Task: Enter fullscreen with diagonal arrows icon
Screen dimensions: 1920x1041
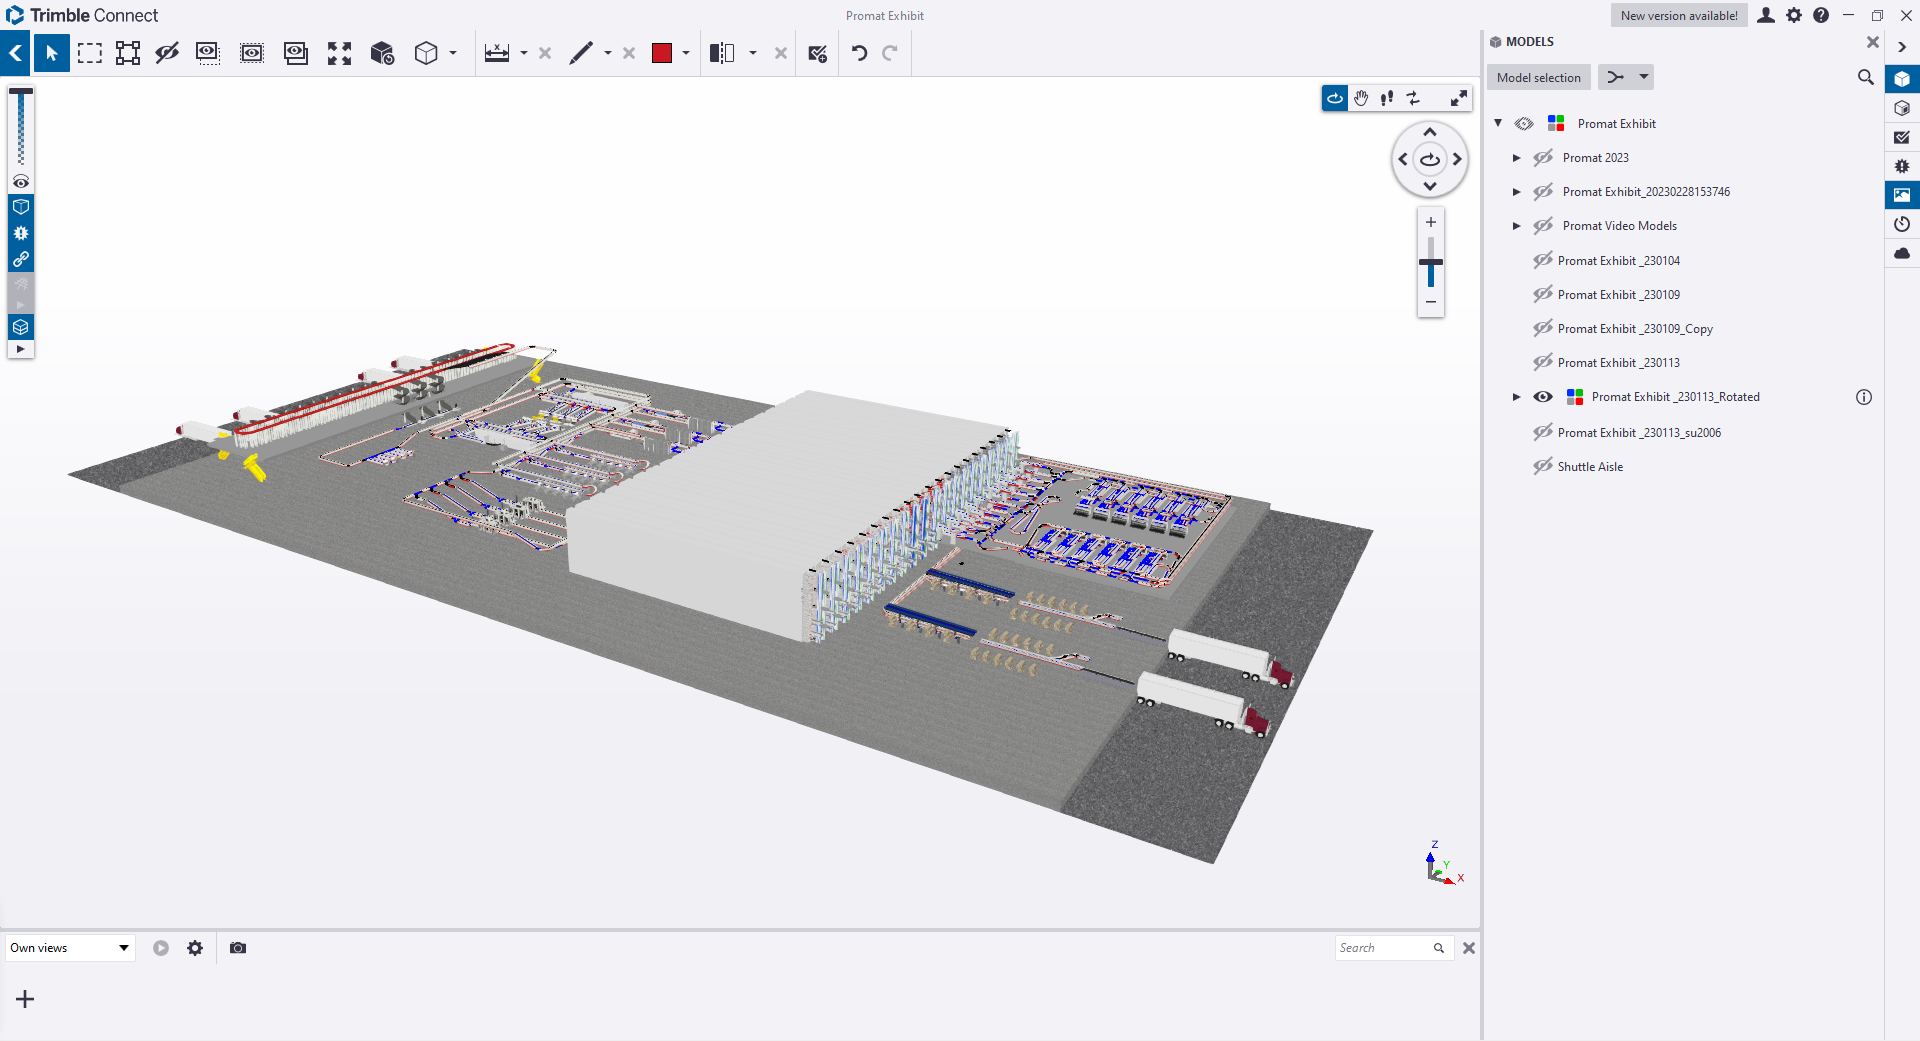Action: 1459,98
